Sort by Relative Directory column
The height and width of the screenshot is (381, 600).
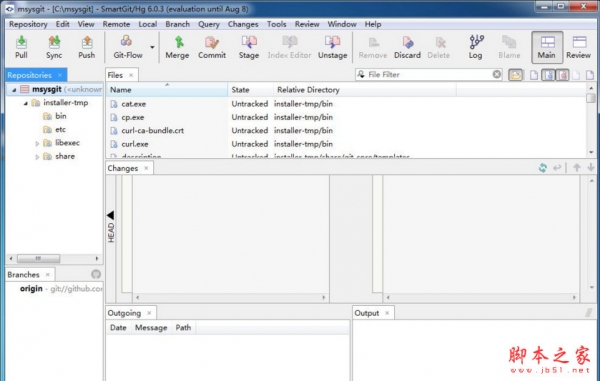coord(365,90)
